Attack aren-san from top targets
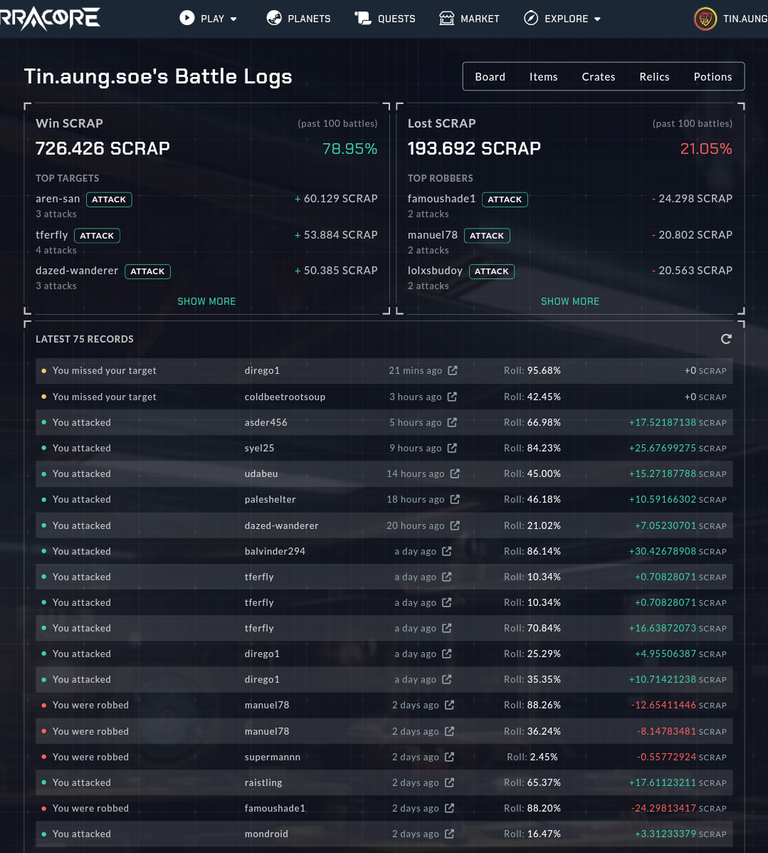The height and width of the screenshot is (853, 768). pos(109,200)
